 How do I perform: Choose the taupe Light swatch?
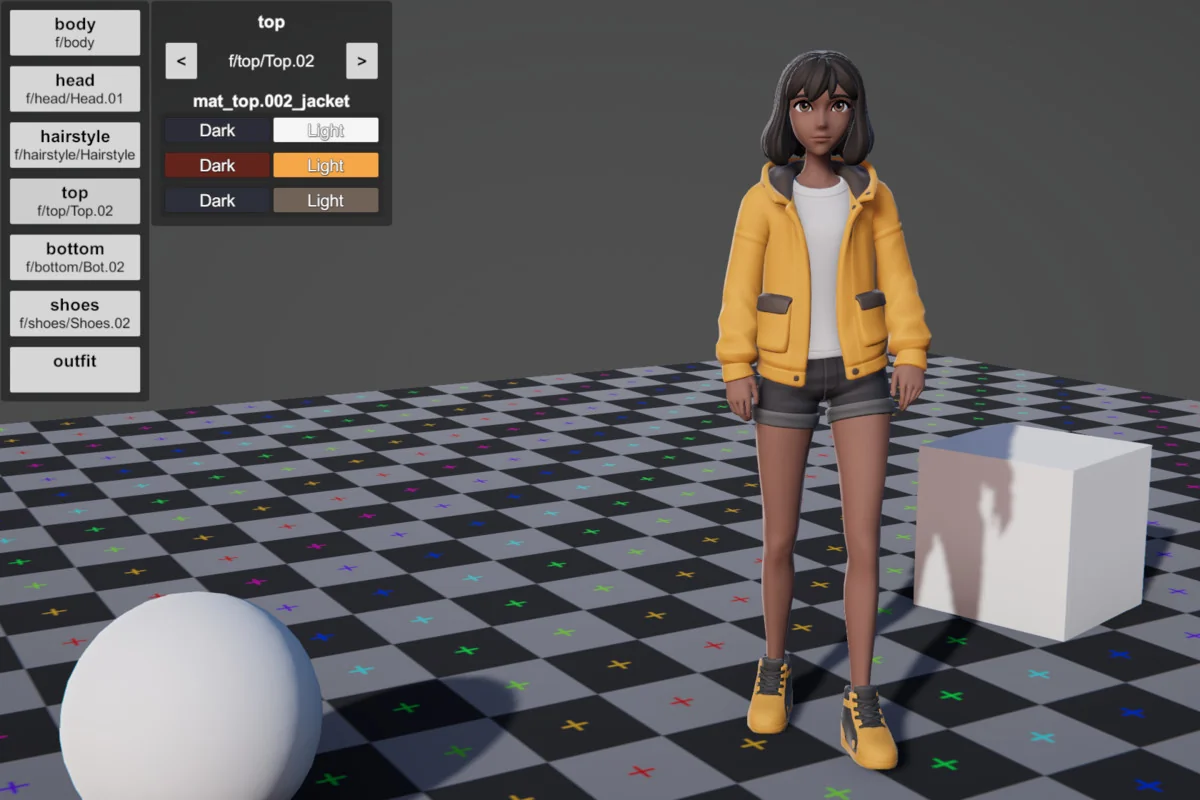click(326, 200)
